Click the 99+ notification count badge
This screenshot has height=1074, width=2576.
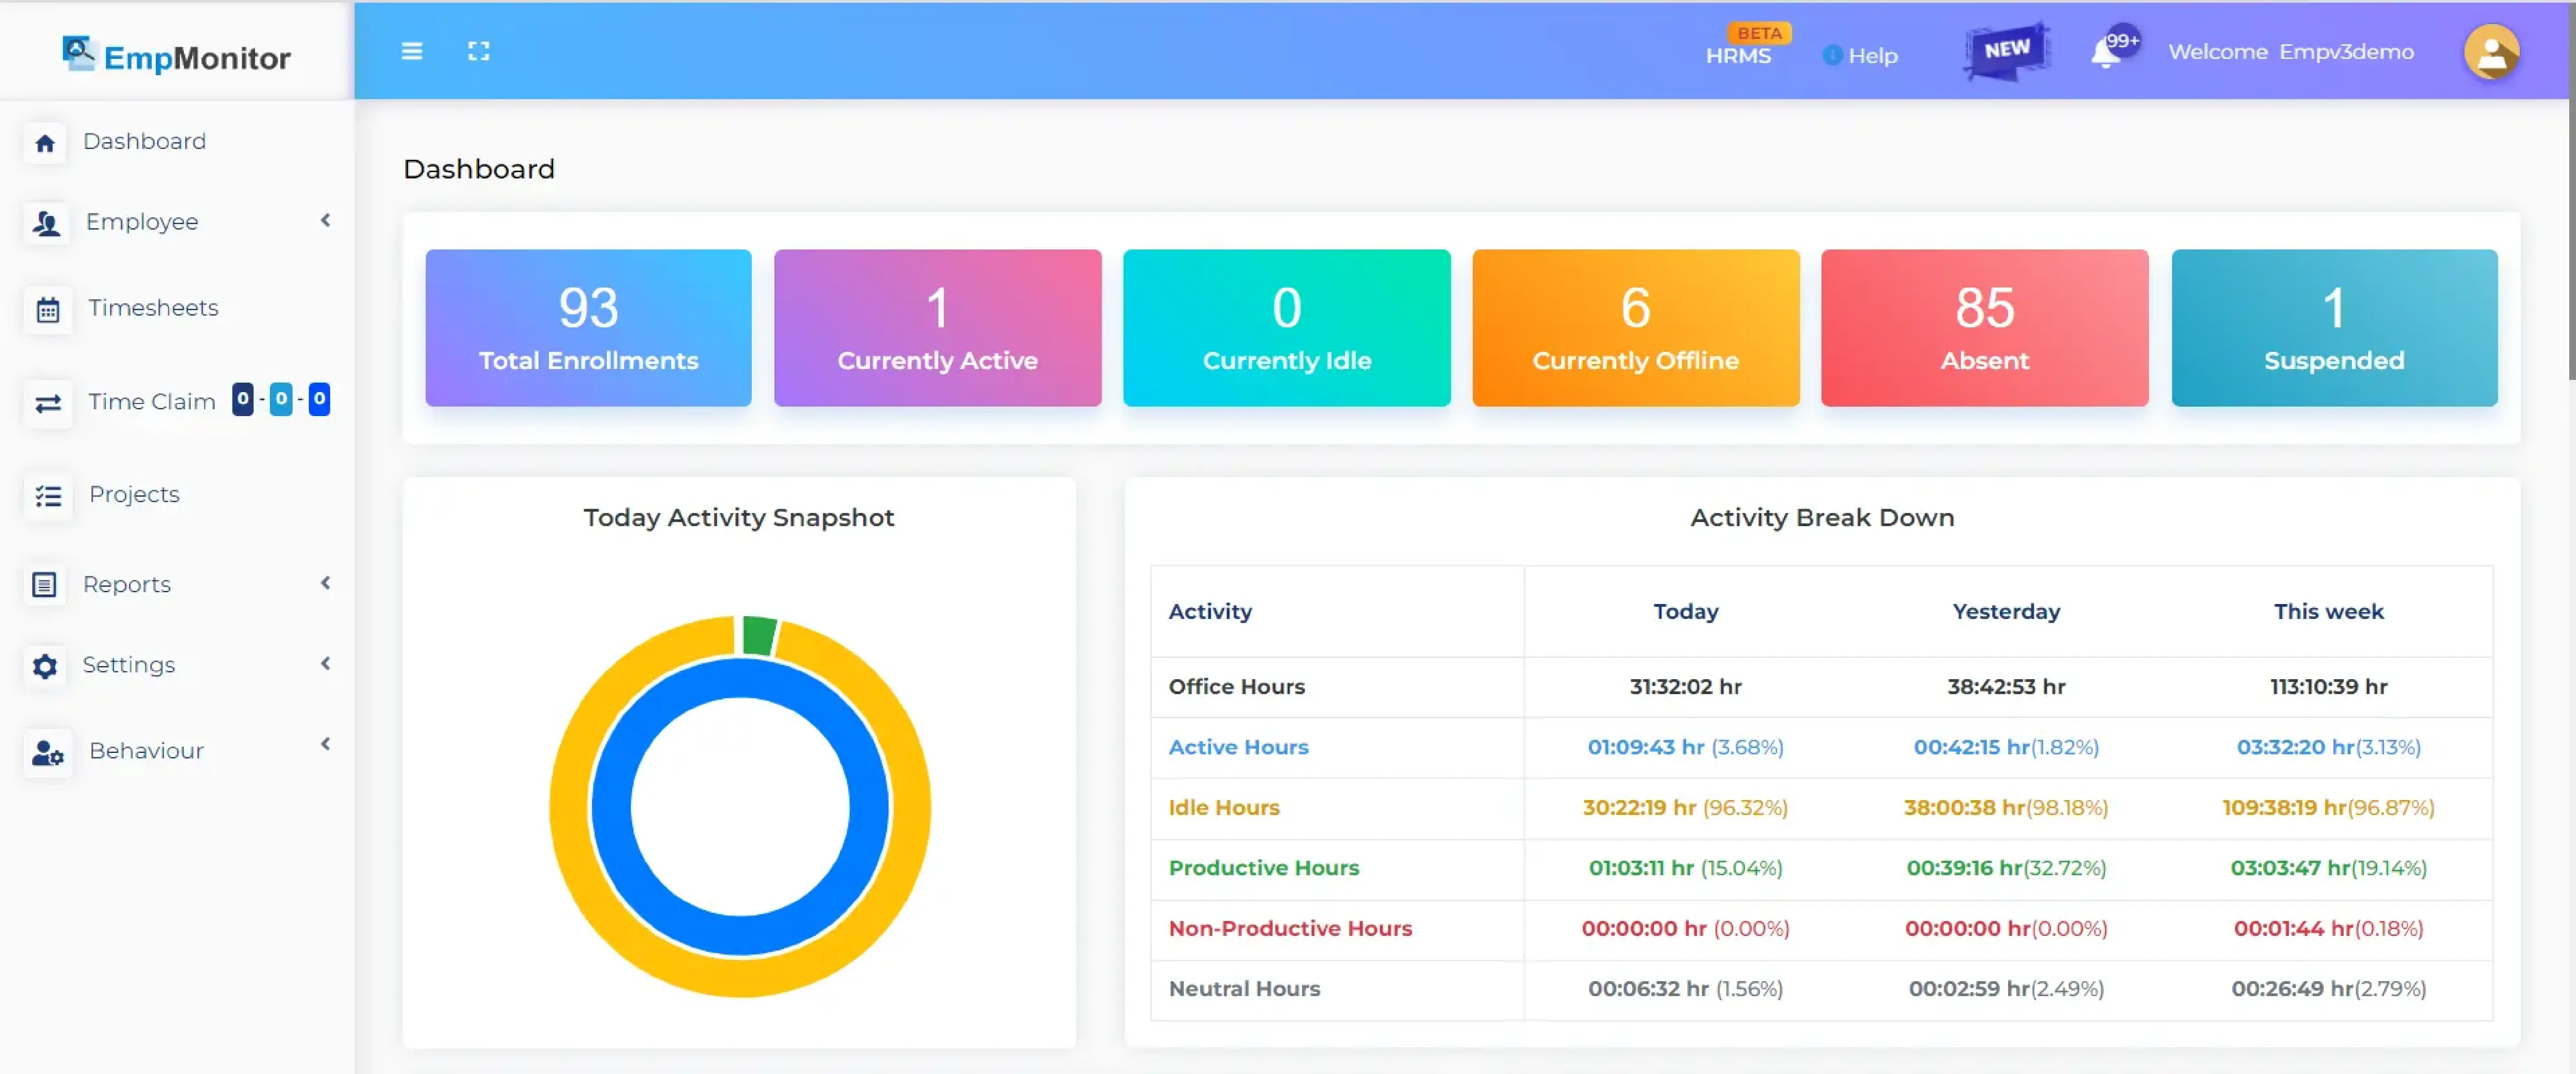(2122, 41)
